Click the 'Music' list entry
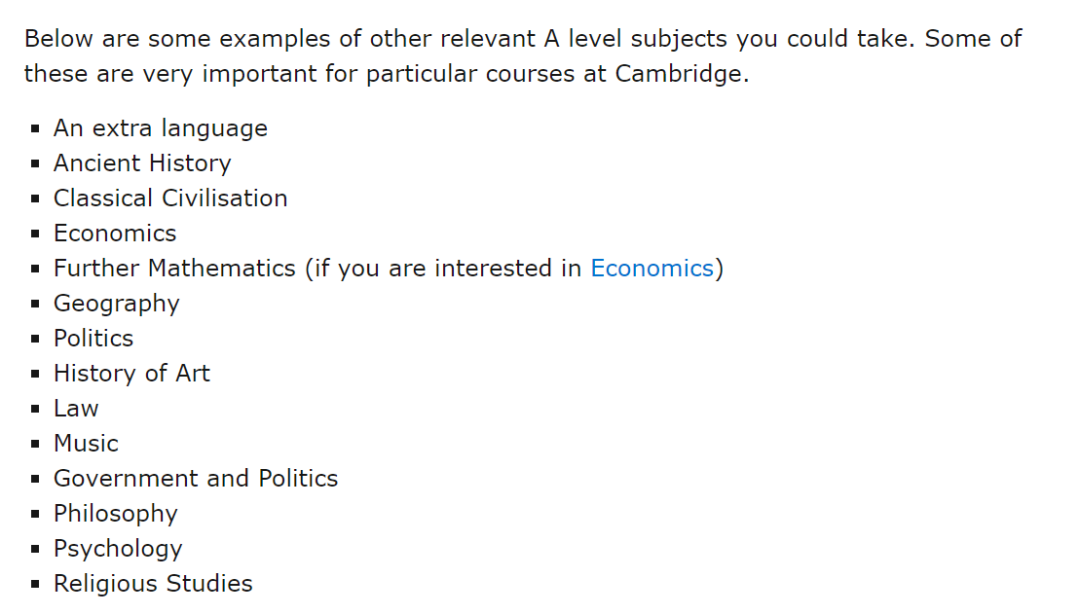The image size is (1080, 614). point(86,444)
